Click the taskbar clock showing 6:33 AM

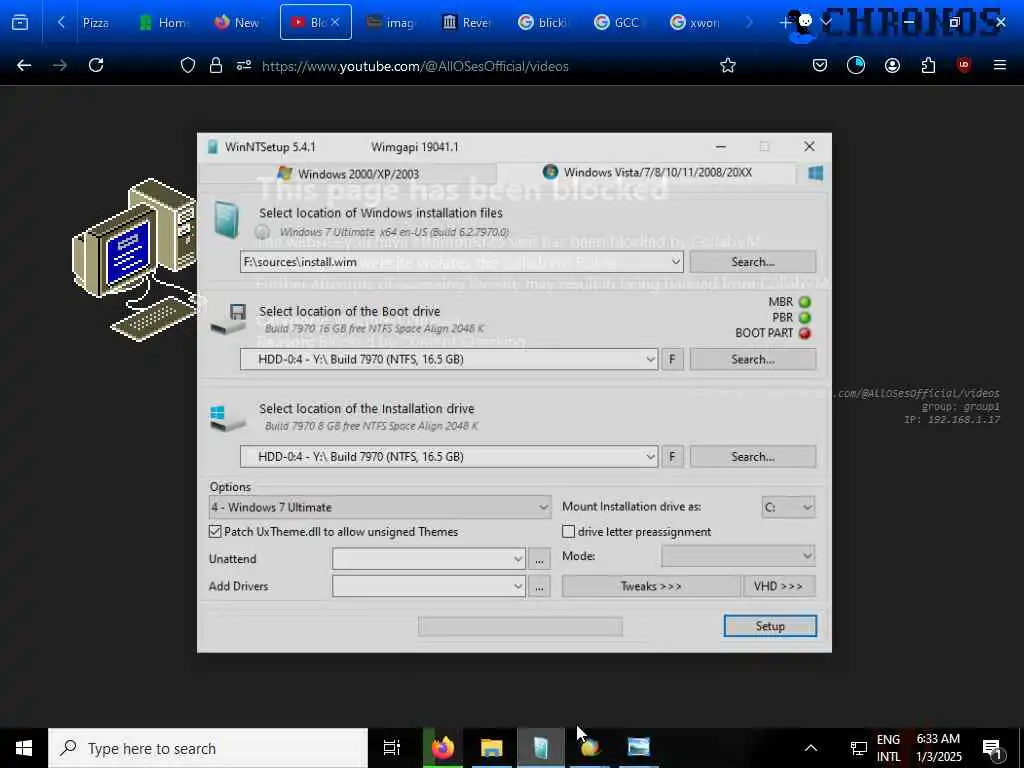(938, 748)
